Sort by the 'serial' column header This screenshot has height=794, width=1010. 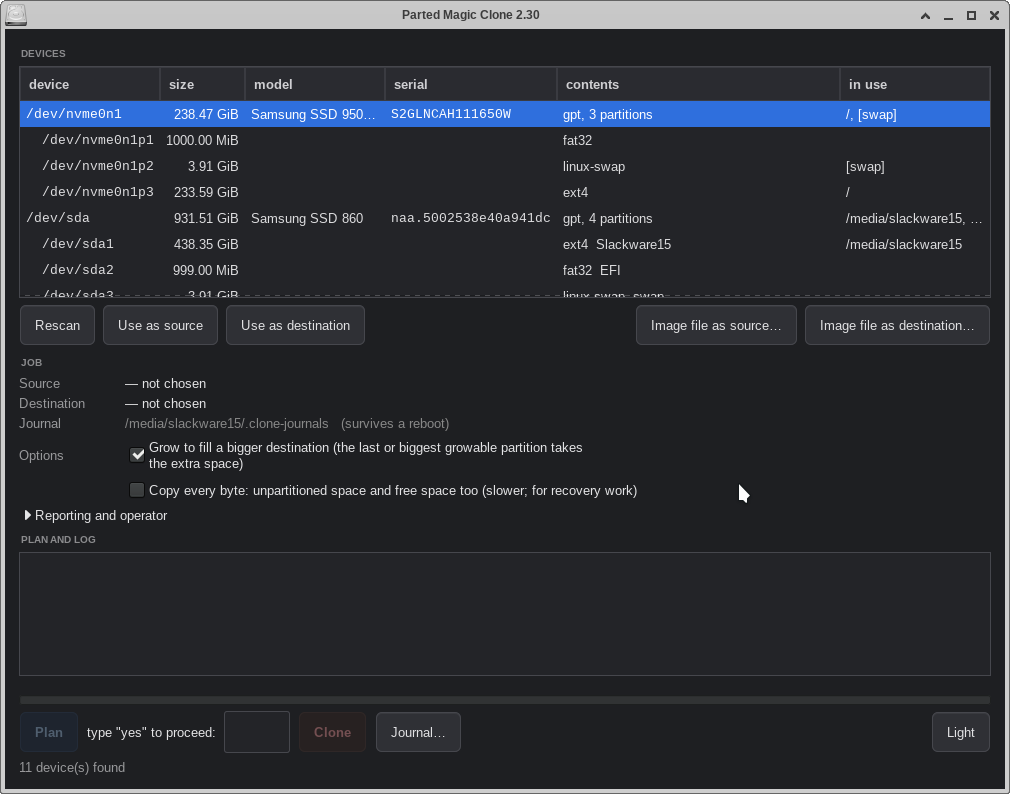pos(471,84)
